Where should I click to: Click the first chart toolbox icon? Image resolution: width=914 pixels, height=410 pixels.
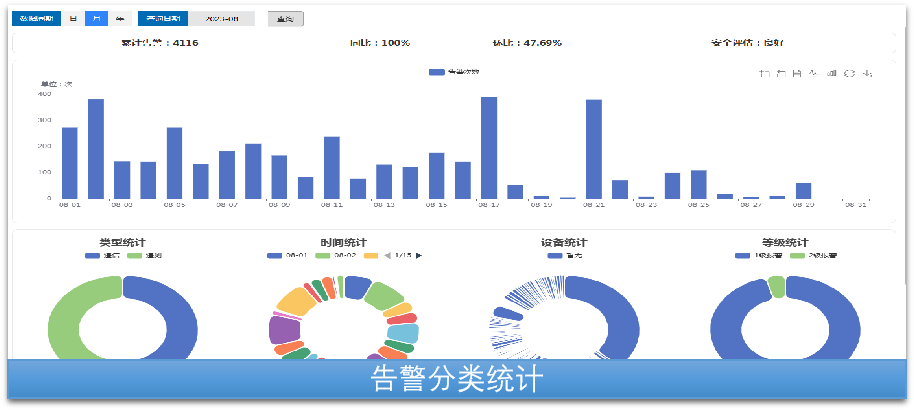[764, 73]
